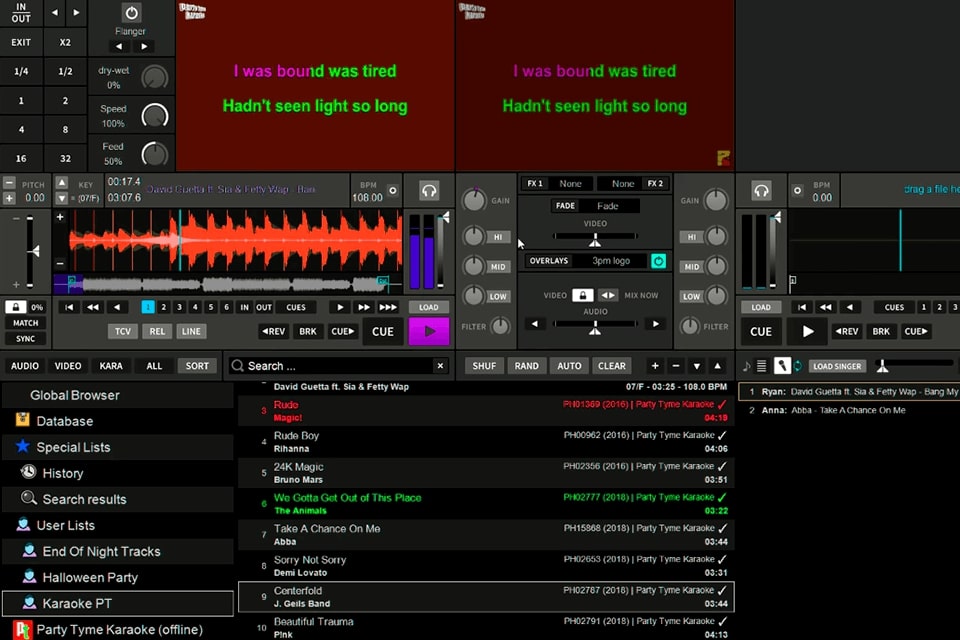This screenshot has height=640, width=960.
Task: Click the audio crossfader slider handle
Action: (595, 329)
